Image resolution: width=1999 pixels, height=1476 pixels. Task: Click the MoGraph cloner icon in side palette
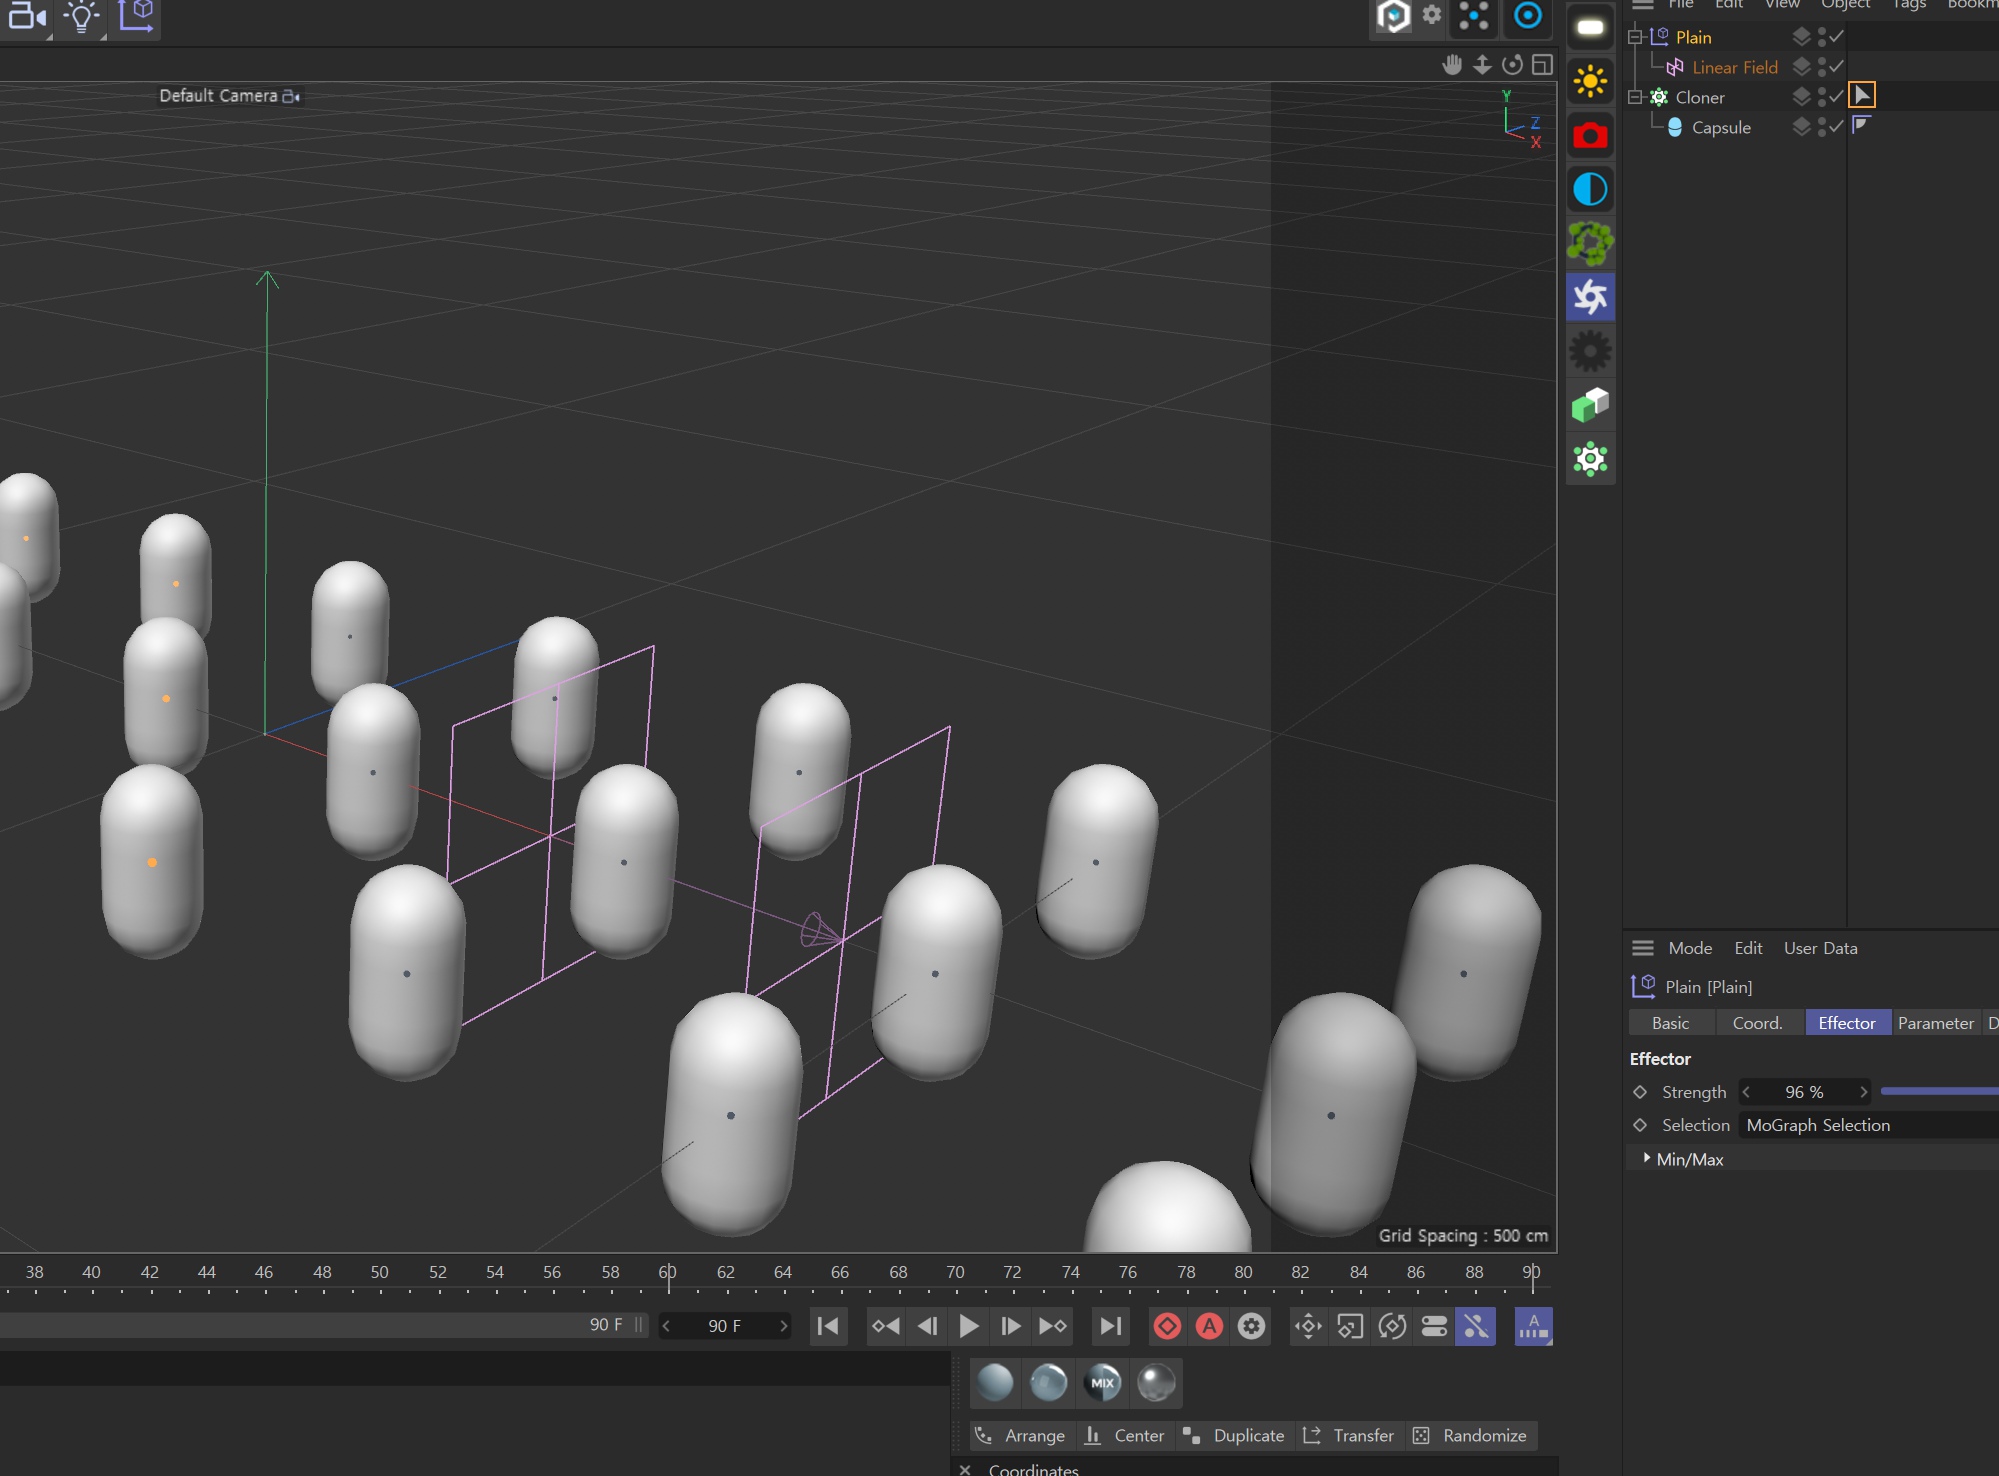coord(1590,459)
